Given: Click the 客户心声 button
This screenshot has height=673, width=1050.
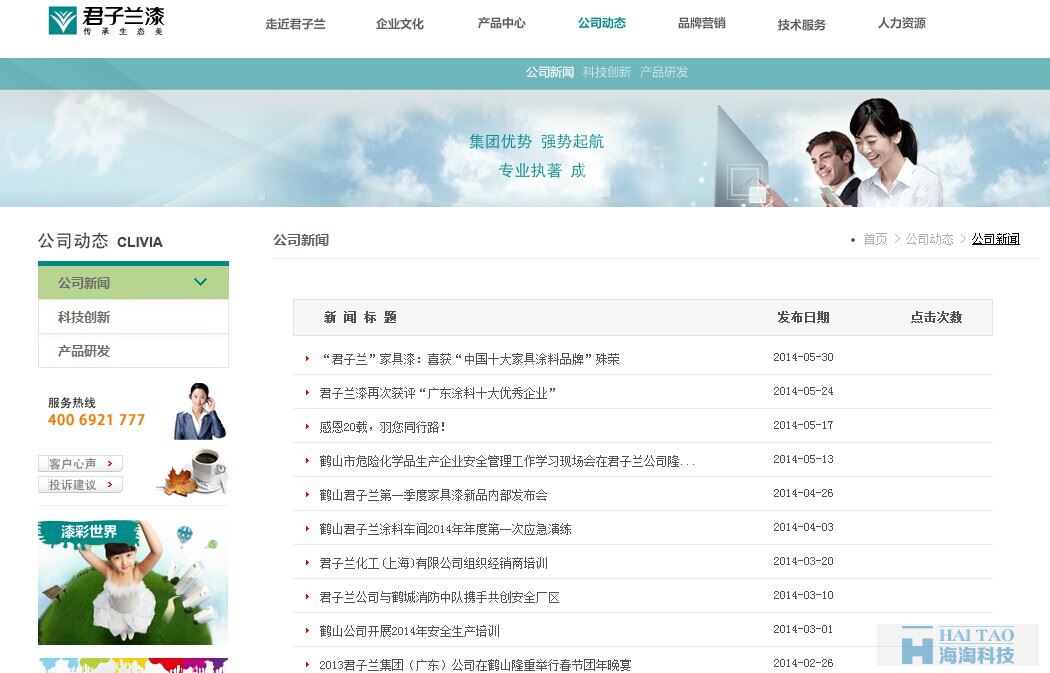Looking at the screenshot, I should point(80,463).
